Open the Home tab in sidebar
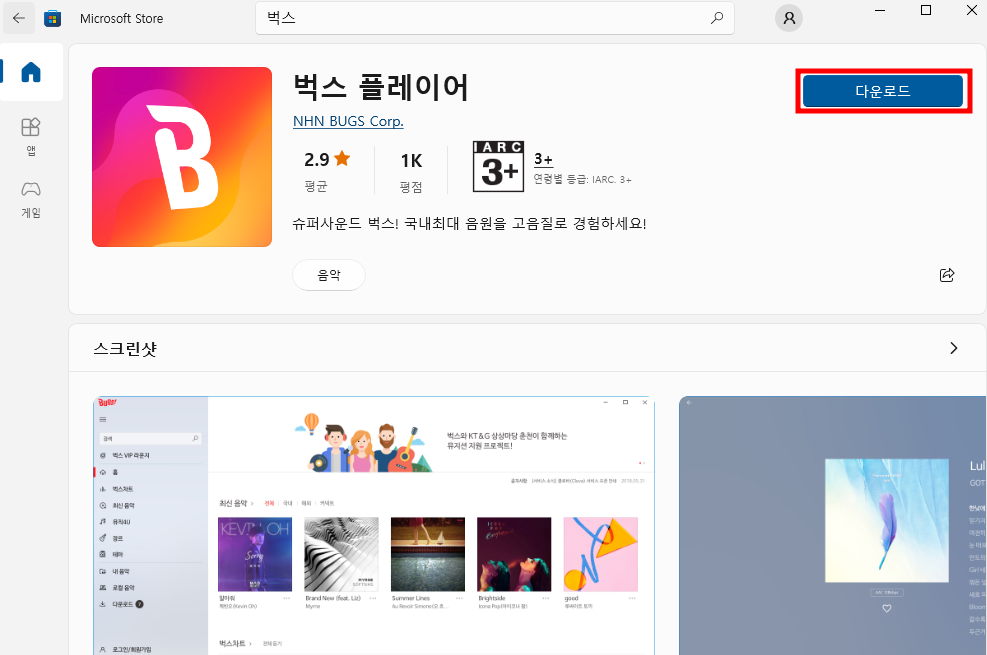The image size is (987, 655). pos(31,72)
